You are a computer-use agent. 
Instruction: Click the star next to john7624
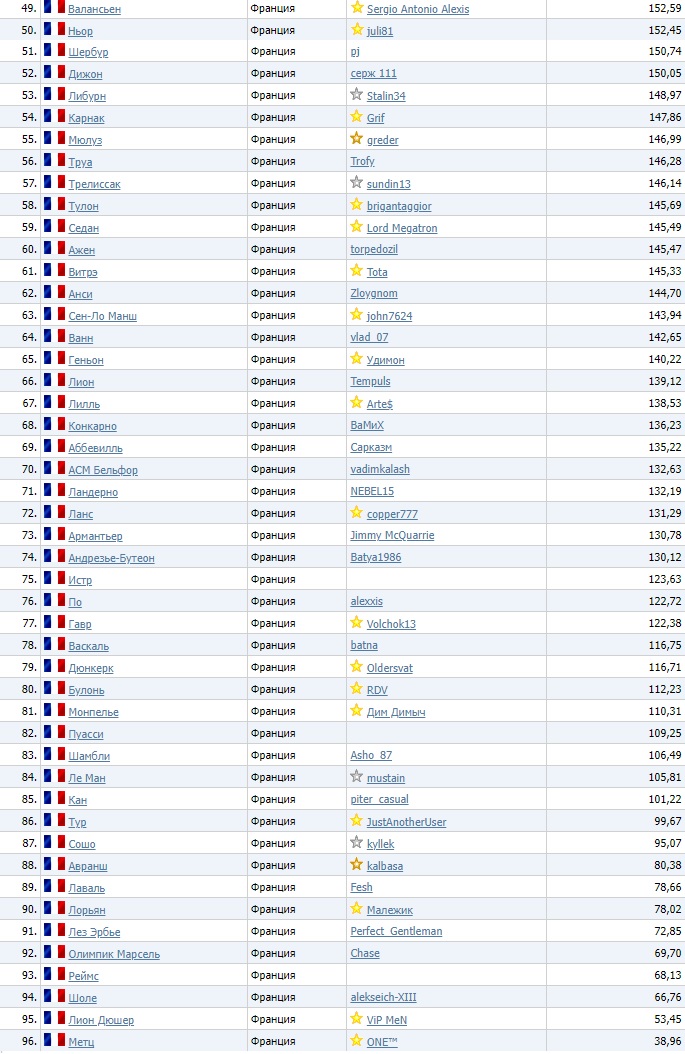coord(357,315)
